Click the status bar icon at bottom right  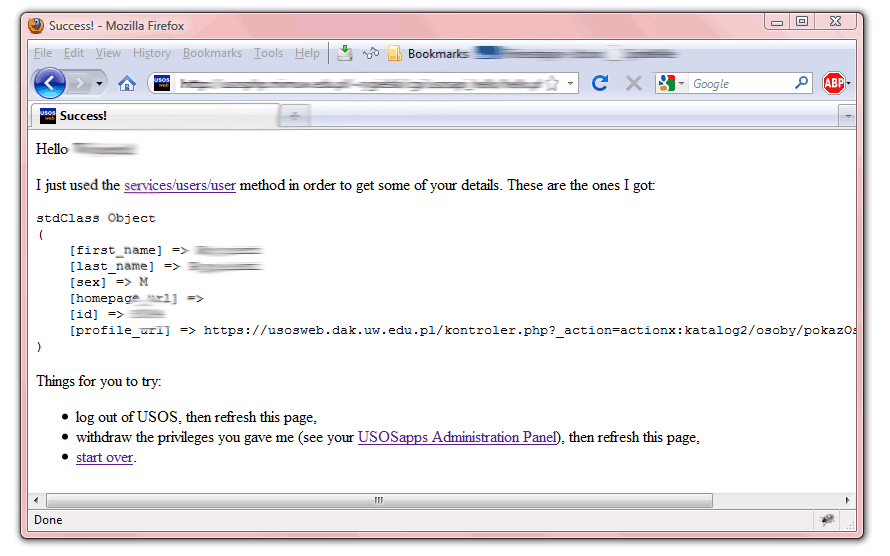click(x=827, y=520)
